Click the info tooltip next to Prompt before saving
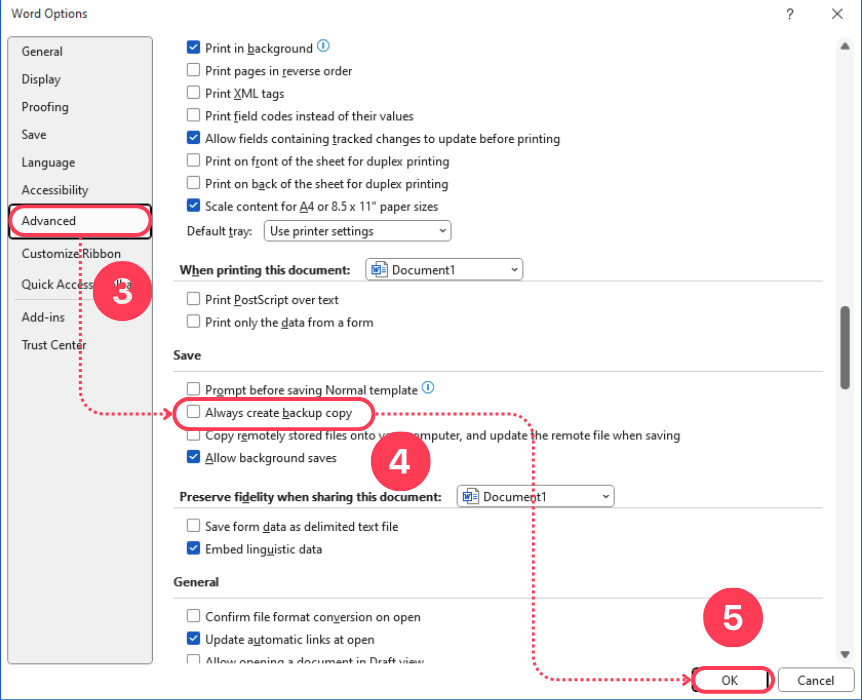This screenshot has height=700, width=862. click(428, 388)
